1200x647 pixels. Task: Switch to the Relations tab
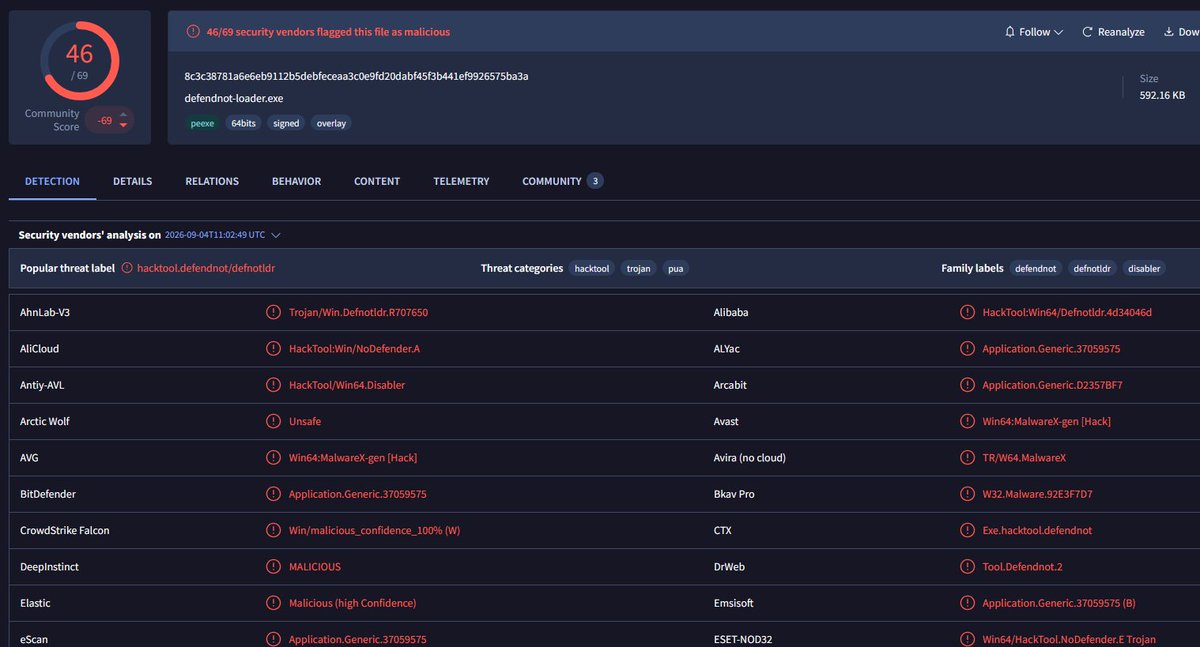point(212,181)
